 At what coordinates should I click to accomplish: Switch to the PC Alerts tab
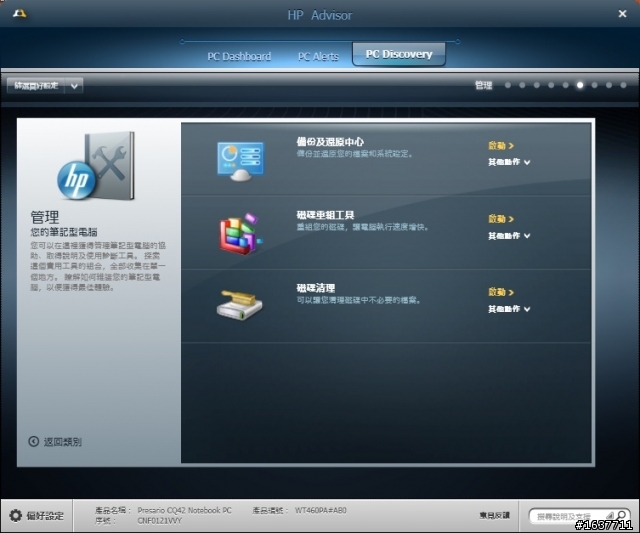pos(318,56)
